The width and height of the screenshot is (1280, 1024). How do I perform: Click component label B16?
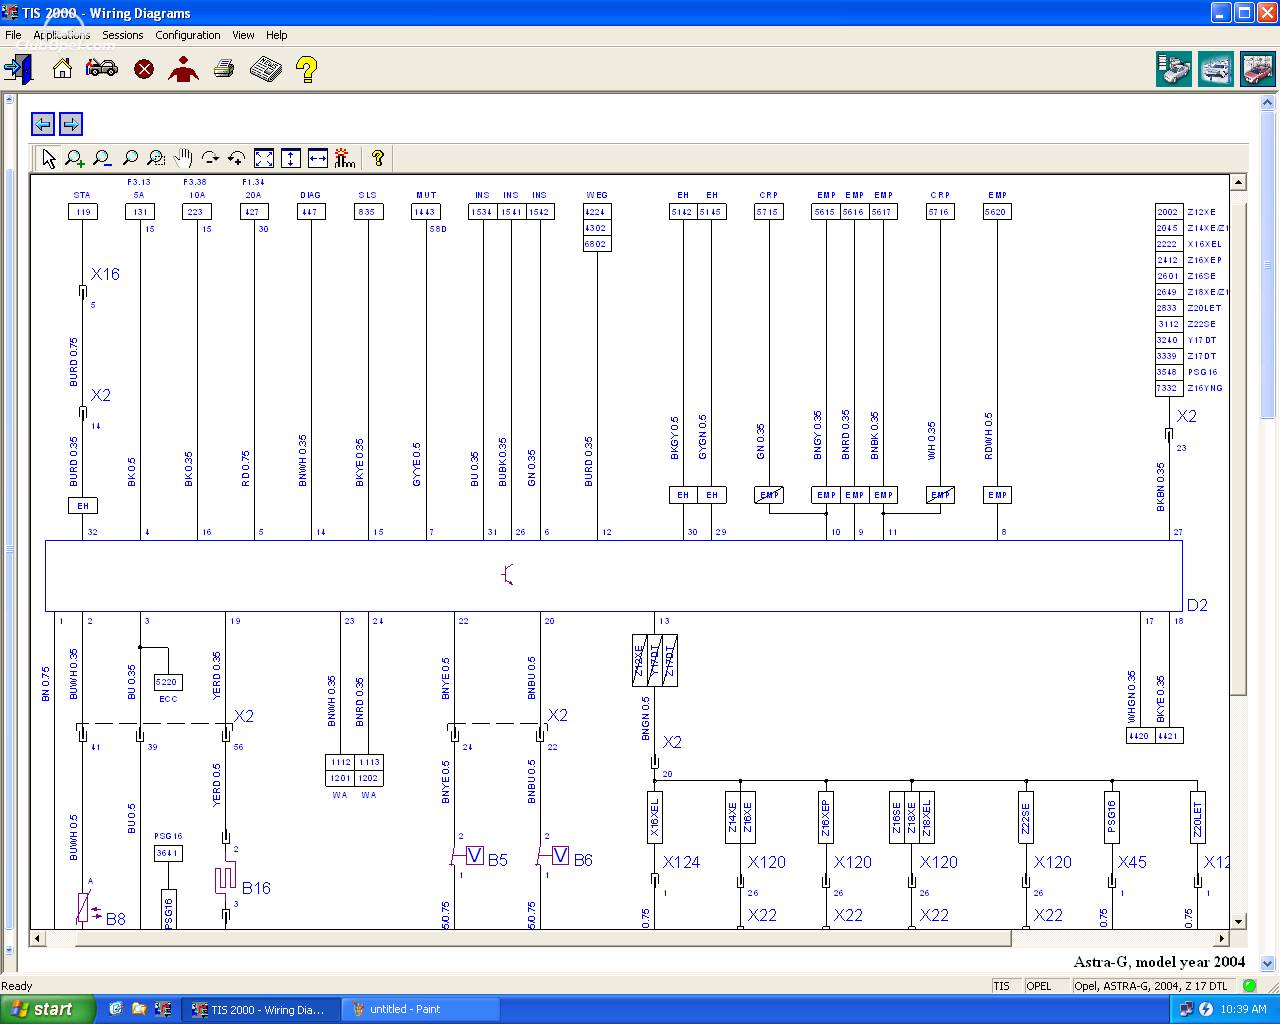tap(256, 888)
